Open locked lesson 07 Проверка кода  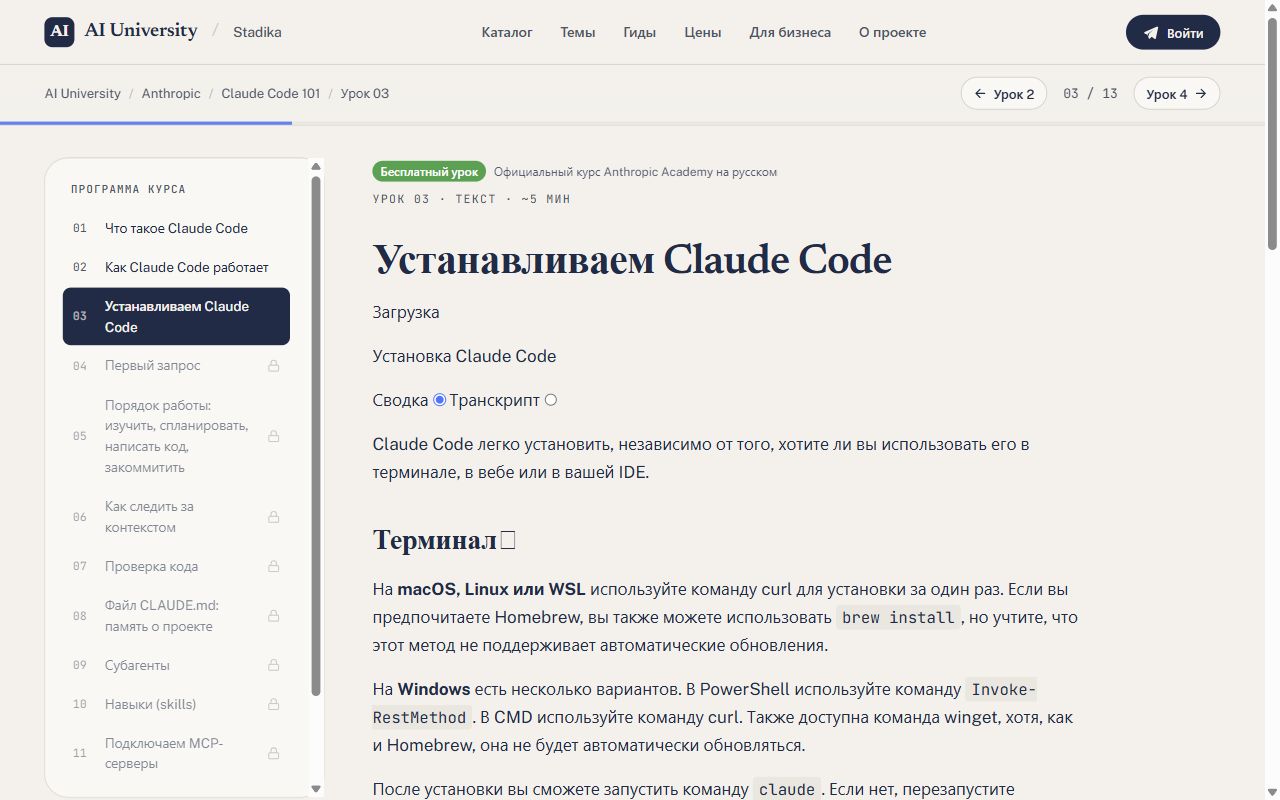coord(176,566)
